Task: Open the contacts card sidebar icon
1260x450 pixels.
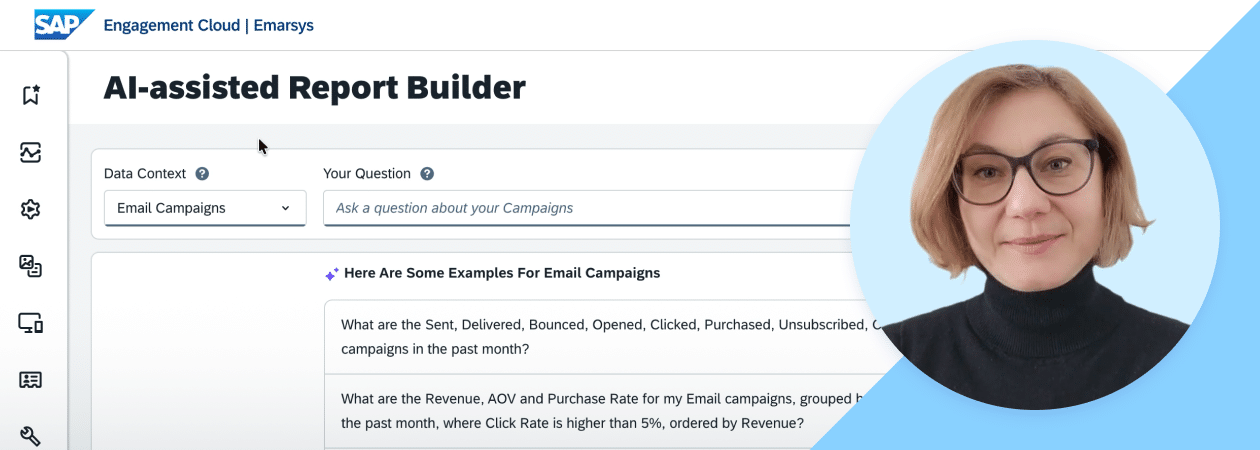Action: click(x=30, y=380)
